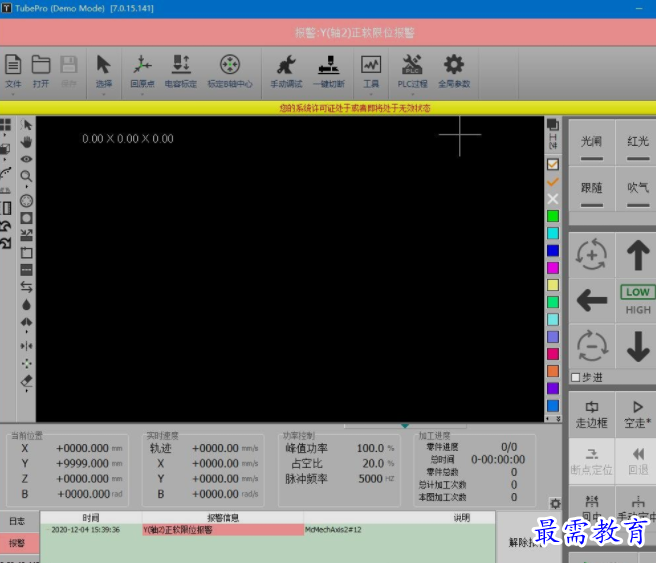Select the bright green layer color swatch

[553, 216]
